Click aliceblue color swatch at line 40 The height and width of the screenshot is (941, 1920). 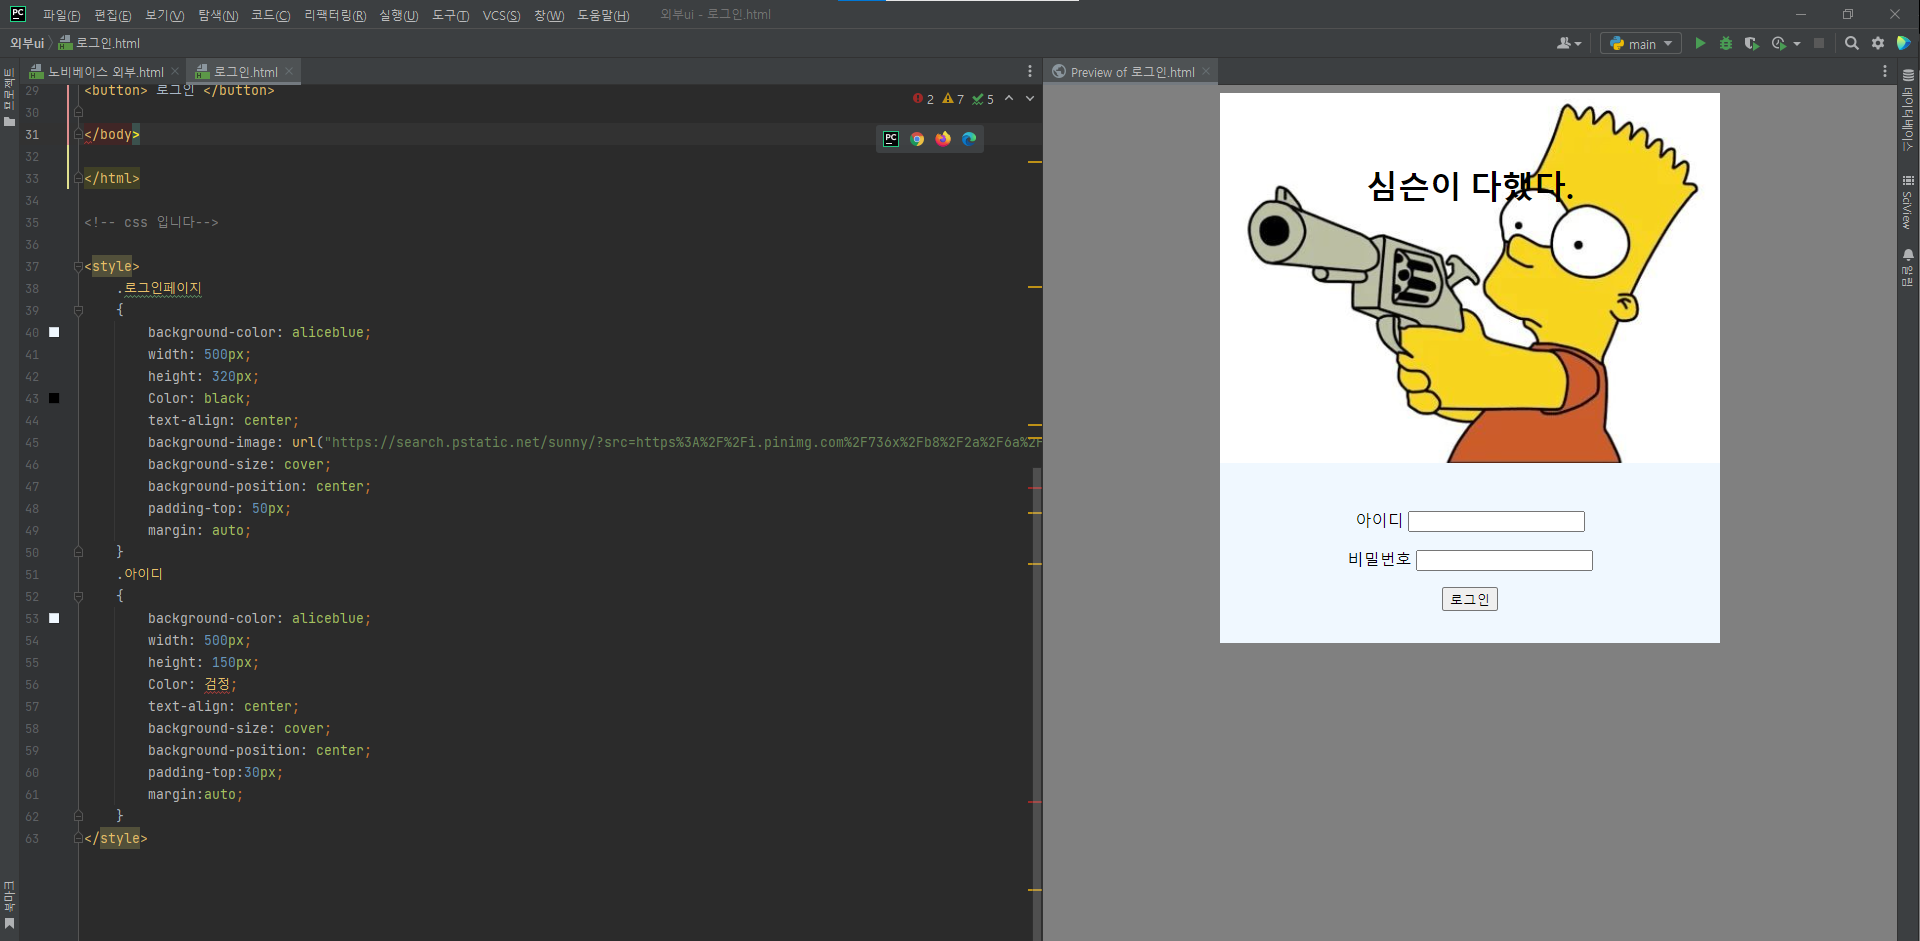(x=54, y=332)
